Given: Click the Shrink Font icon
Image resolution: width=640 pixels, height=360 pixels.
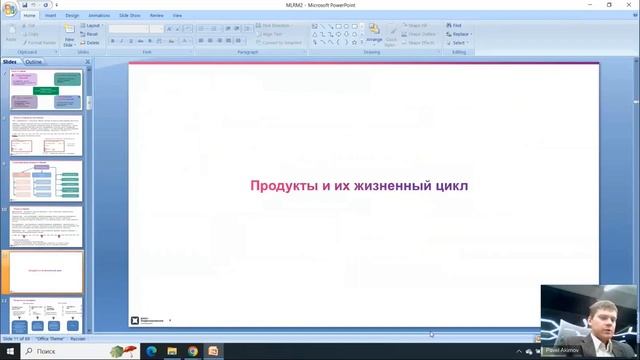Looking at the screenshot, I should coord(178,29).
